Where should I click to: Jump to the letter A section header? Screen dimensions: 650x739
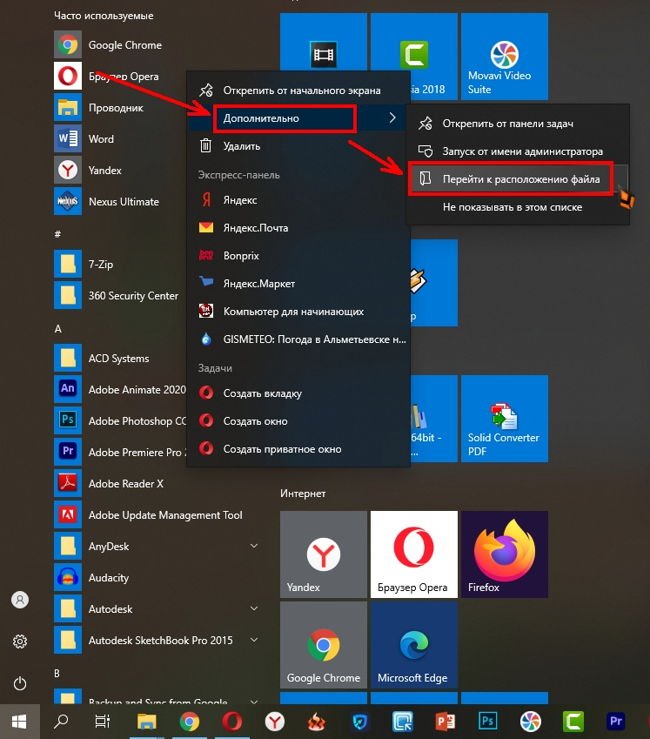(x=58, y=328)
